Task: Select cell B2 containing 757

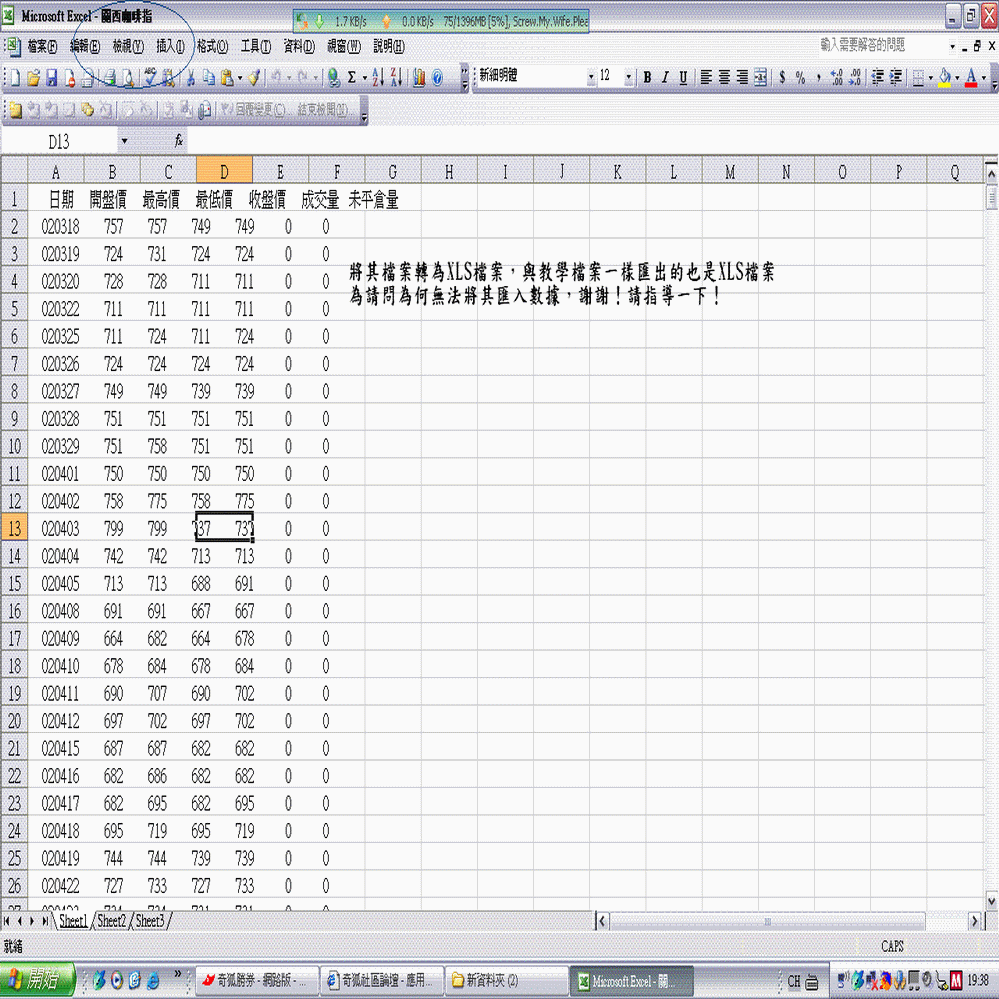Action: [112, 227]
